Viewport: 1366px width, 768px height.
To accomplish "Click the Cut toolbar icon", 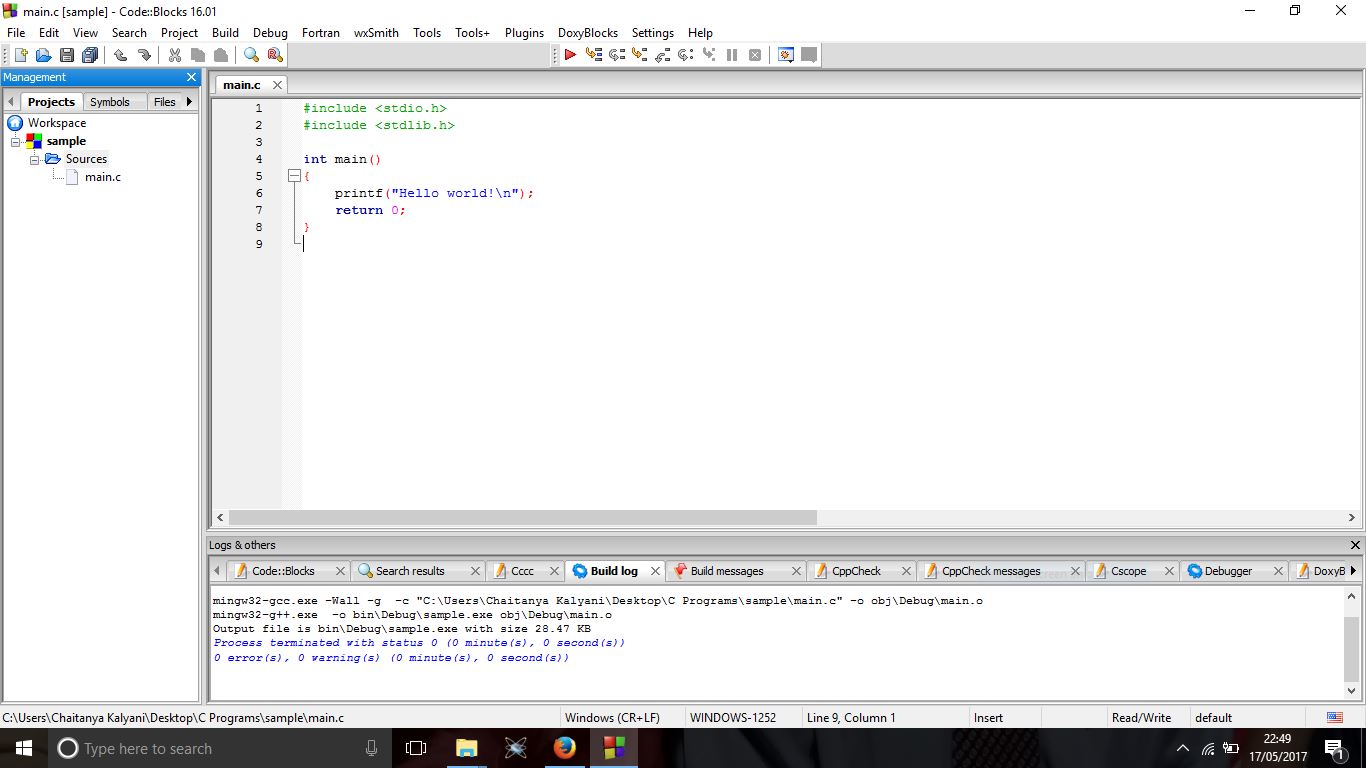I will pos(173,55).
